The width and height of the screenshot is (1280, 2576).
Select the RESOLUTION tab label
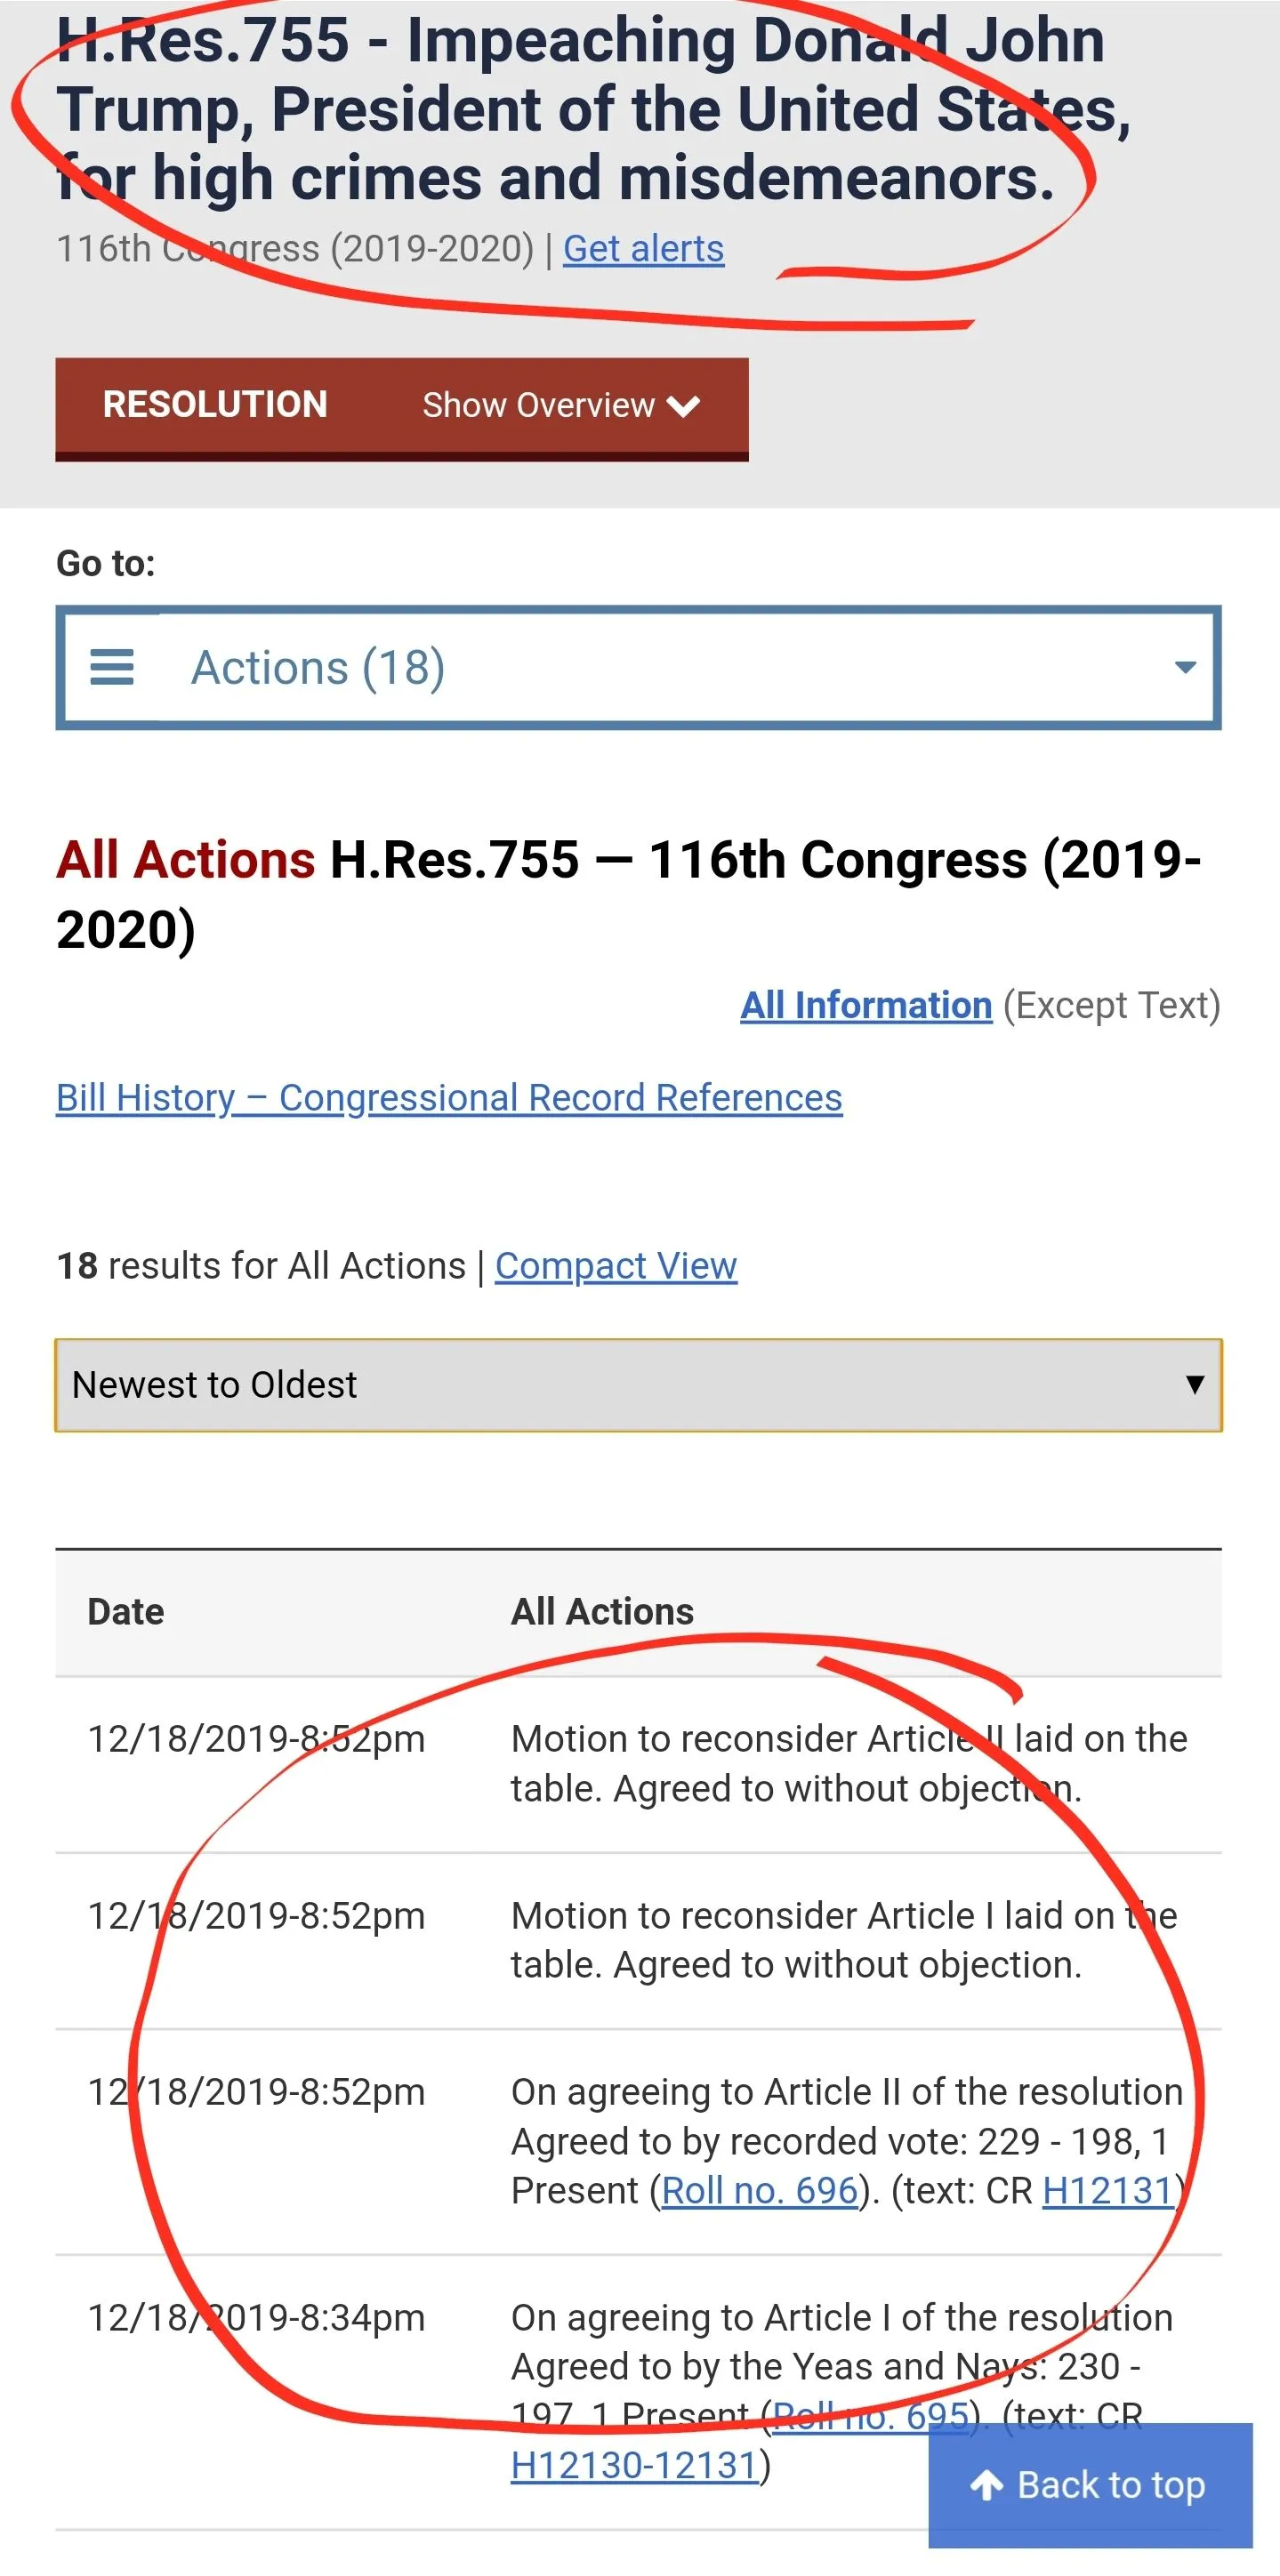[x=215, y=405]
